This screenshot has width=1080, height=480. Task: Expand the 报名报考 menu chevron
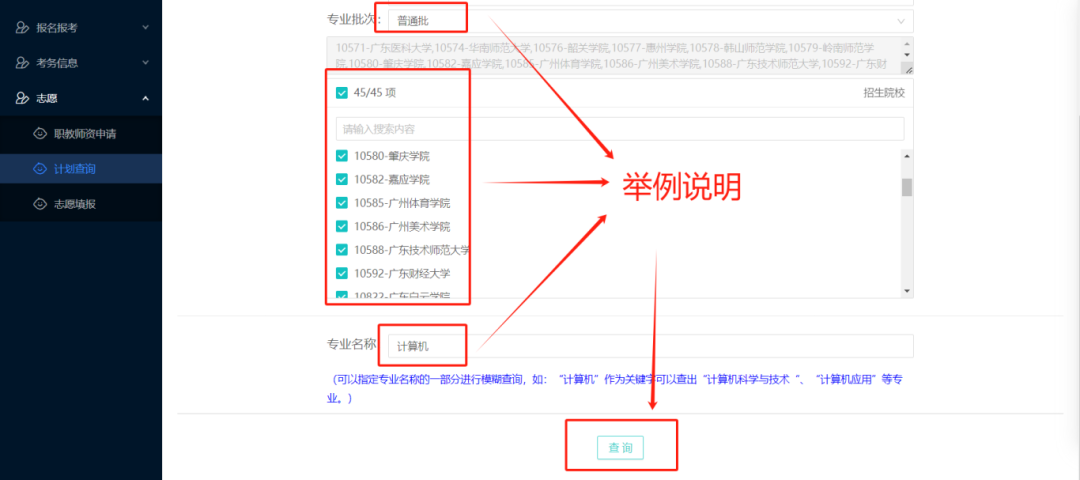[145, 28]
